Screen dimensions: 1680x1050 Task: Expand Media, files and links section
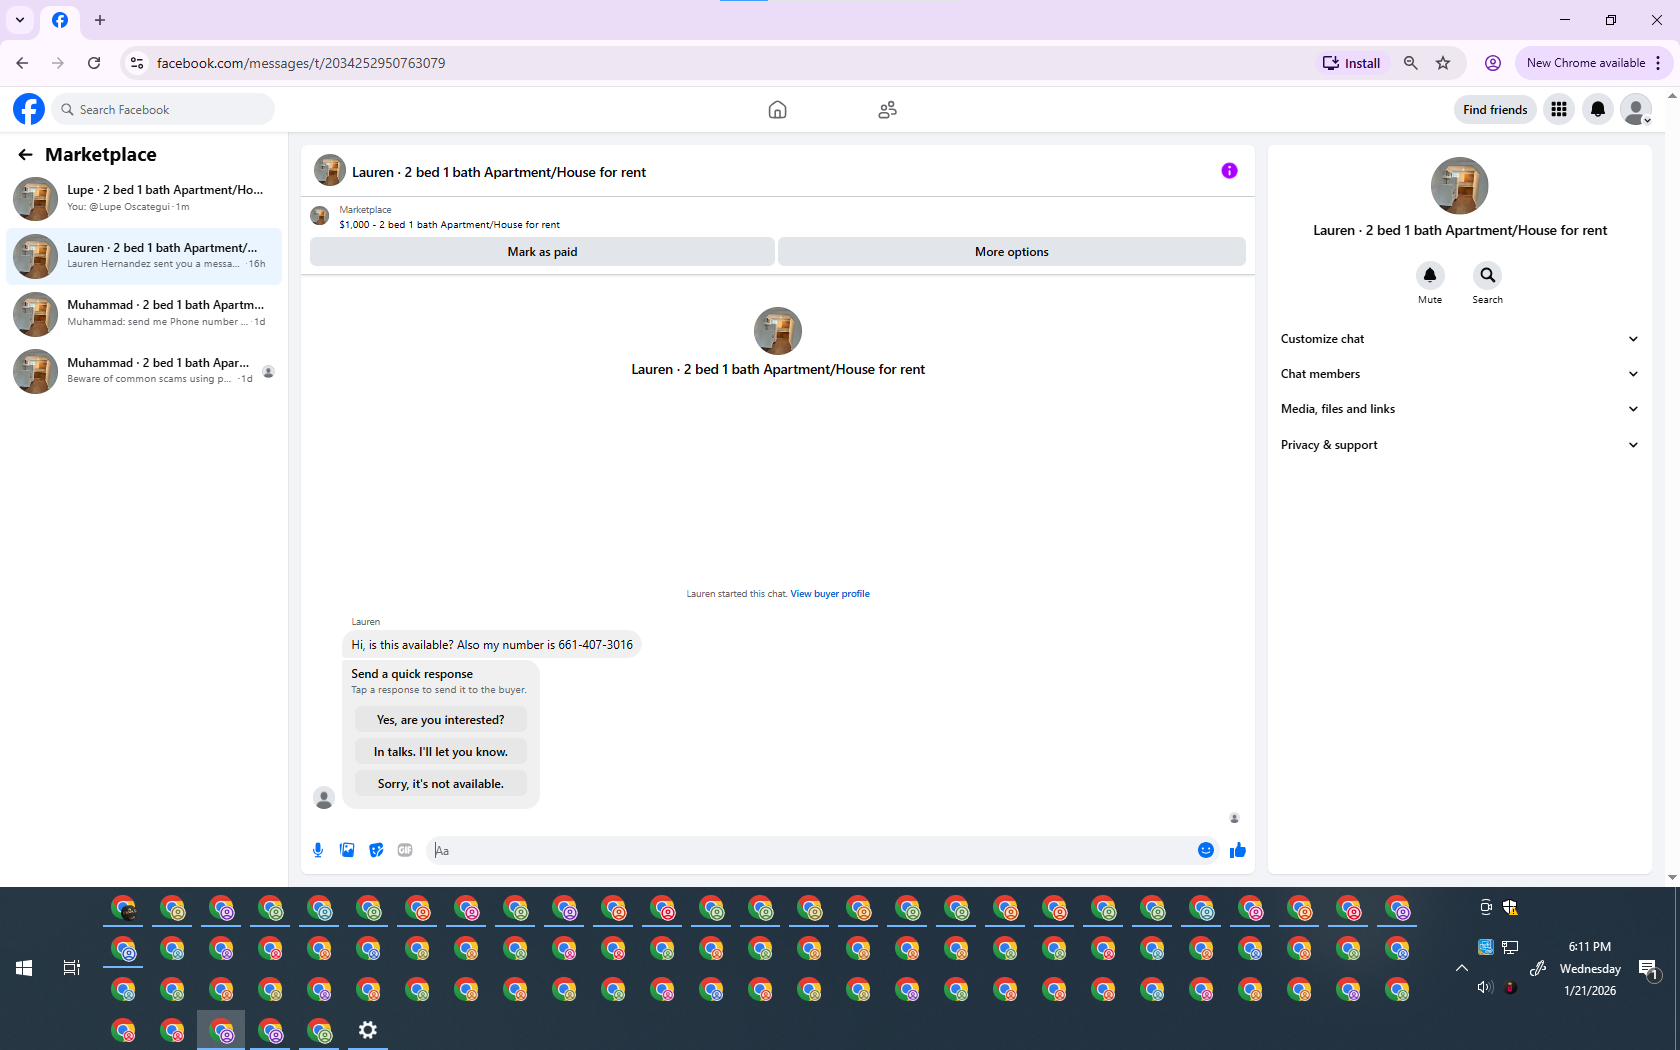click(1460, 409)
